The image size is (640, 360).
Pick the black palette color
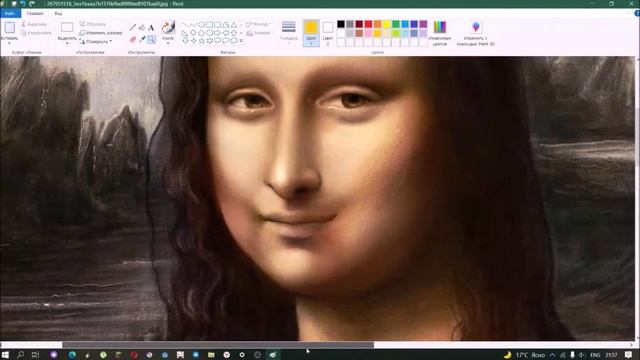341,24
